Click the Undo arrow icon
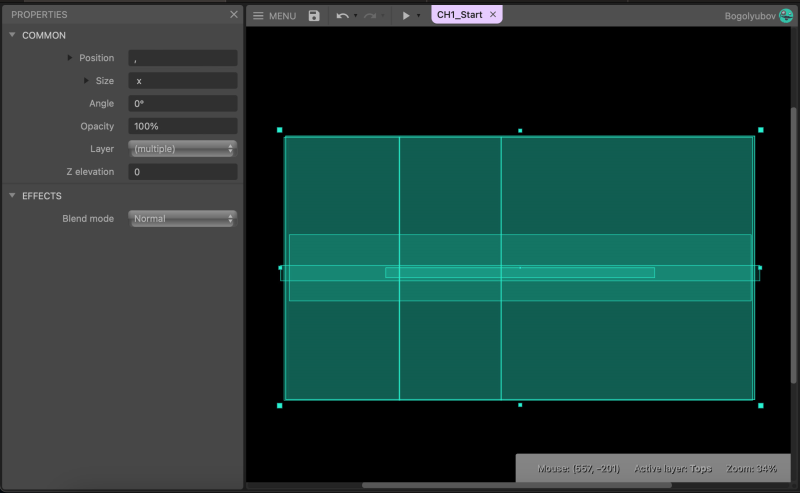Image resolution: width=800 pixels, height=493 pixels. tap(342, 16)
